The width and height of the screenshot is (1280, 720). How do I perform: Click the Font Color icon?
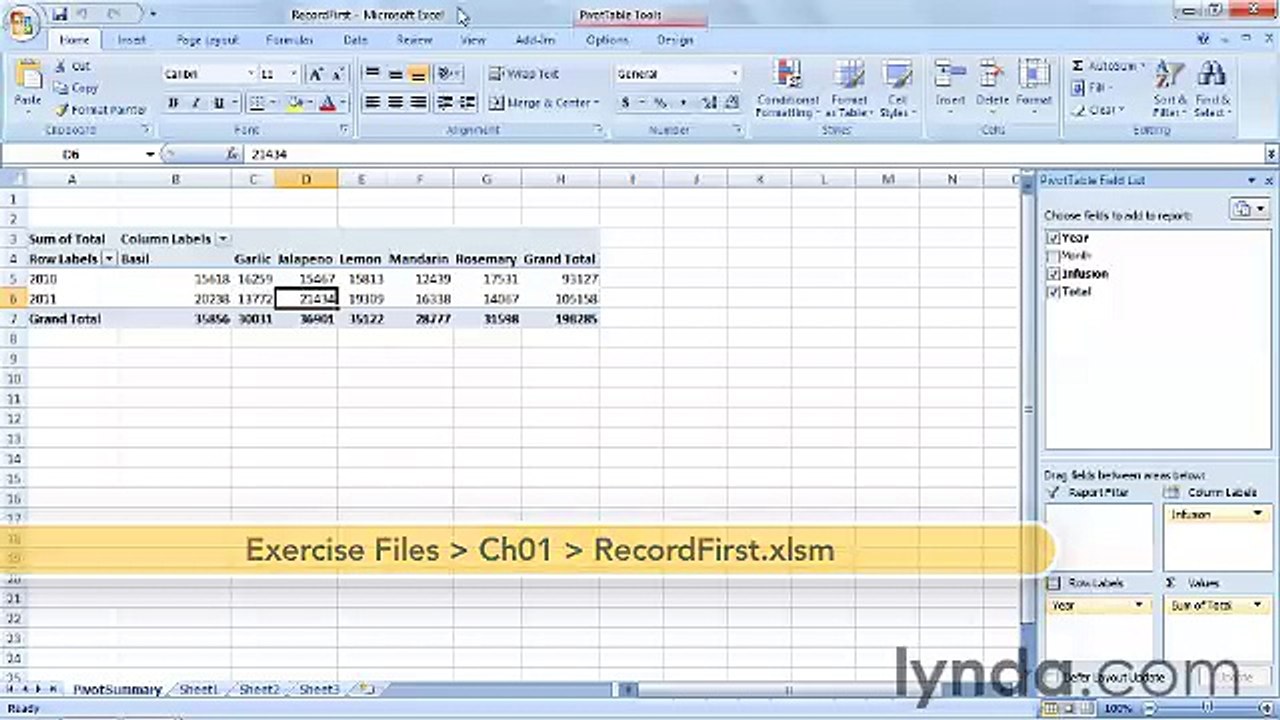point(327,103)
